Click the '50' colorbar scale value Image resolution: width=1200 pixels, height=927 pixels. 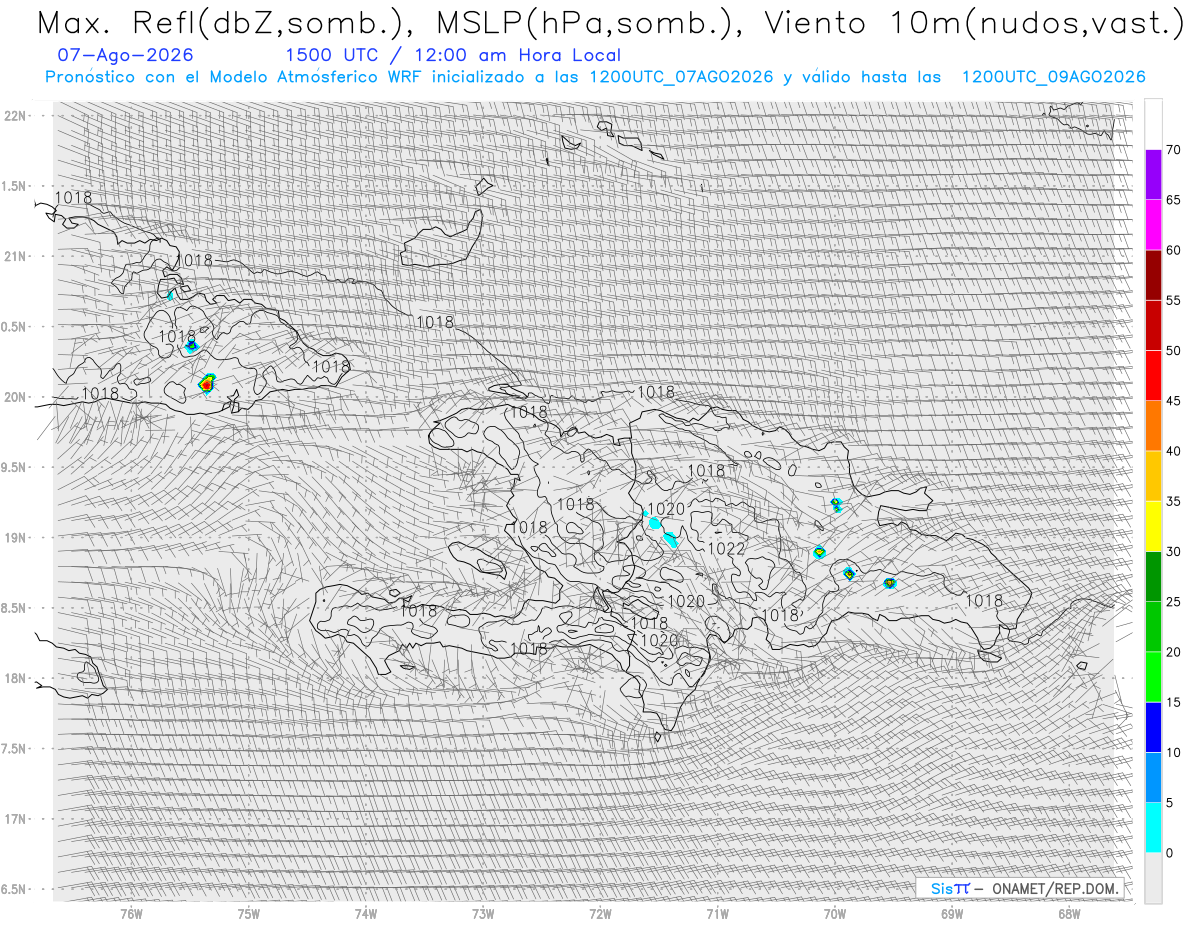(x=1173, y=351)
